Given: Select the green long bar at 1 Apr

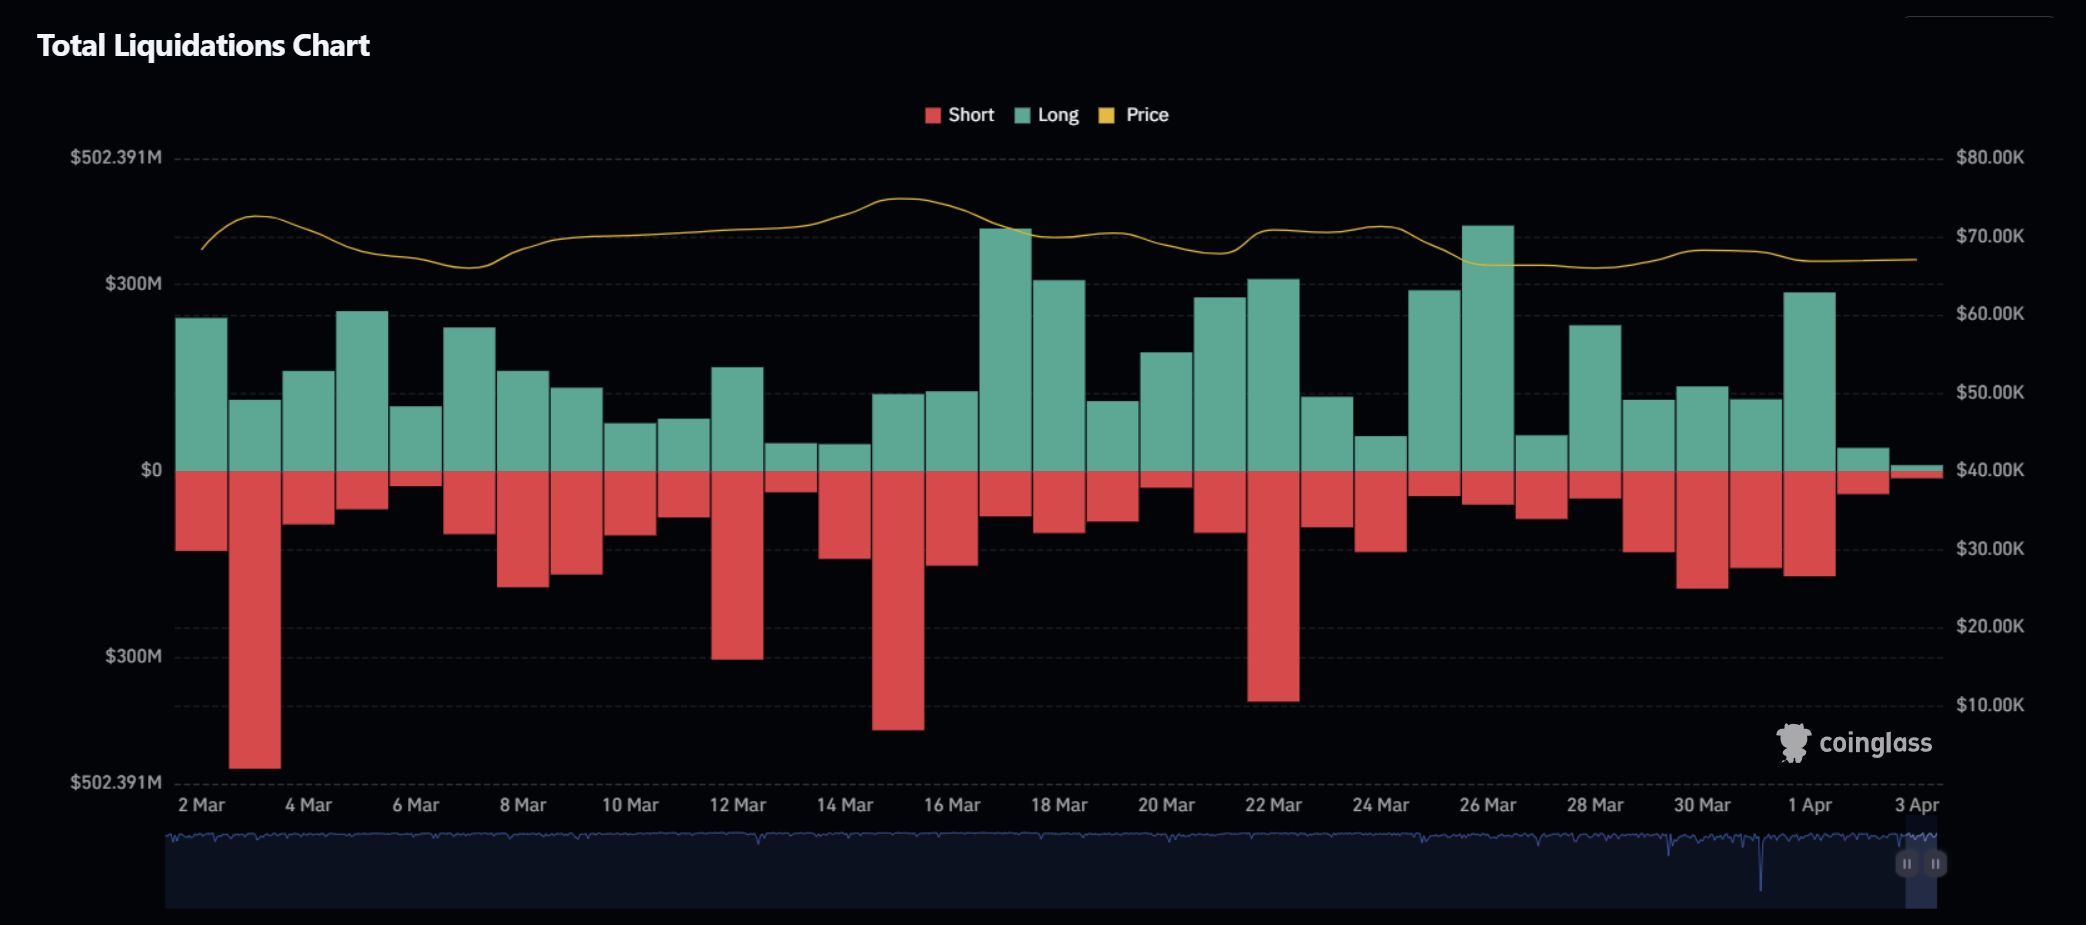Looking at the screenshot, I should point(1809,381).
